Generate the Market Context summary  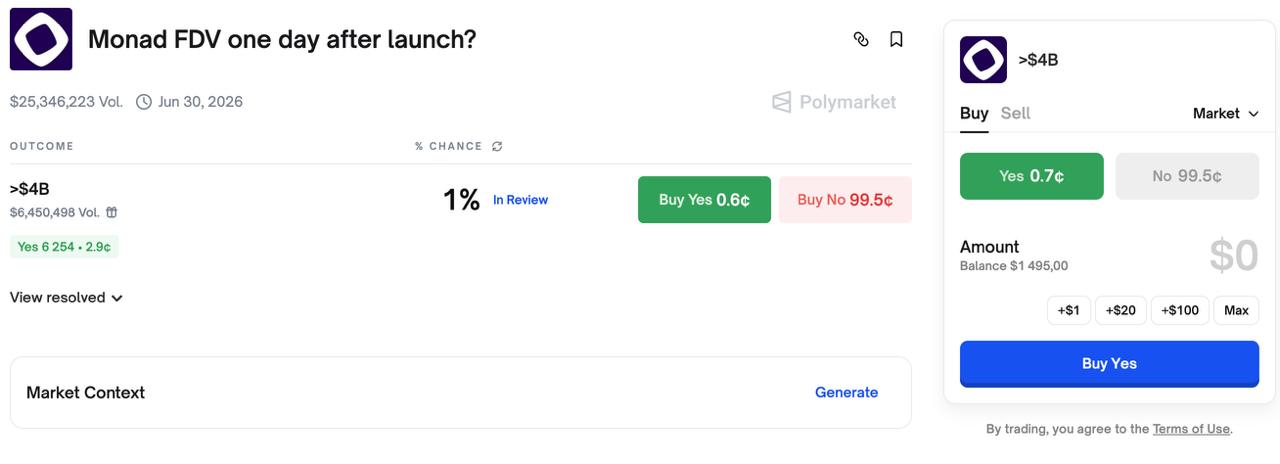click(x=846, y=392)
